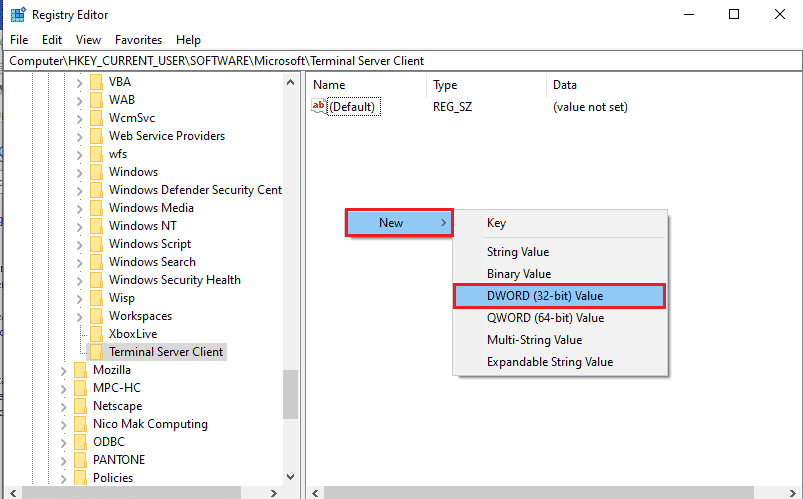Click the tree scroll down arrow
This screenshot has width=803, height=499.
[290, 476]
